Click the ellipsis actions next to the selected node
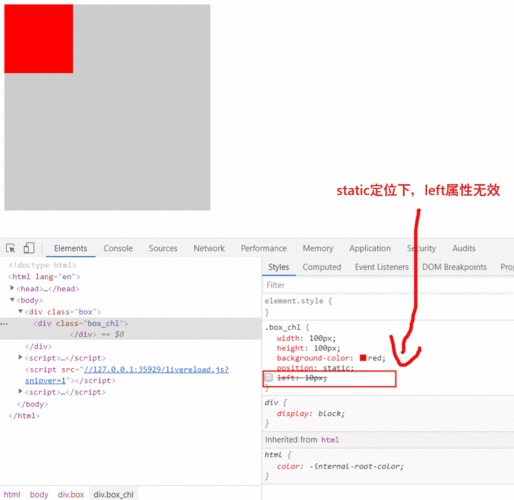 [x=4, y=324]
